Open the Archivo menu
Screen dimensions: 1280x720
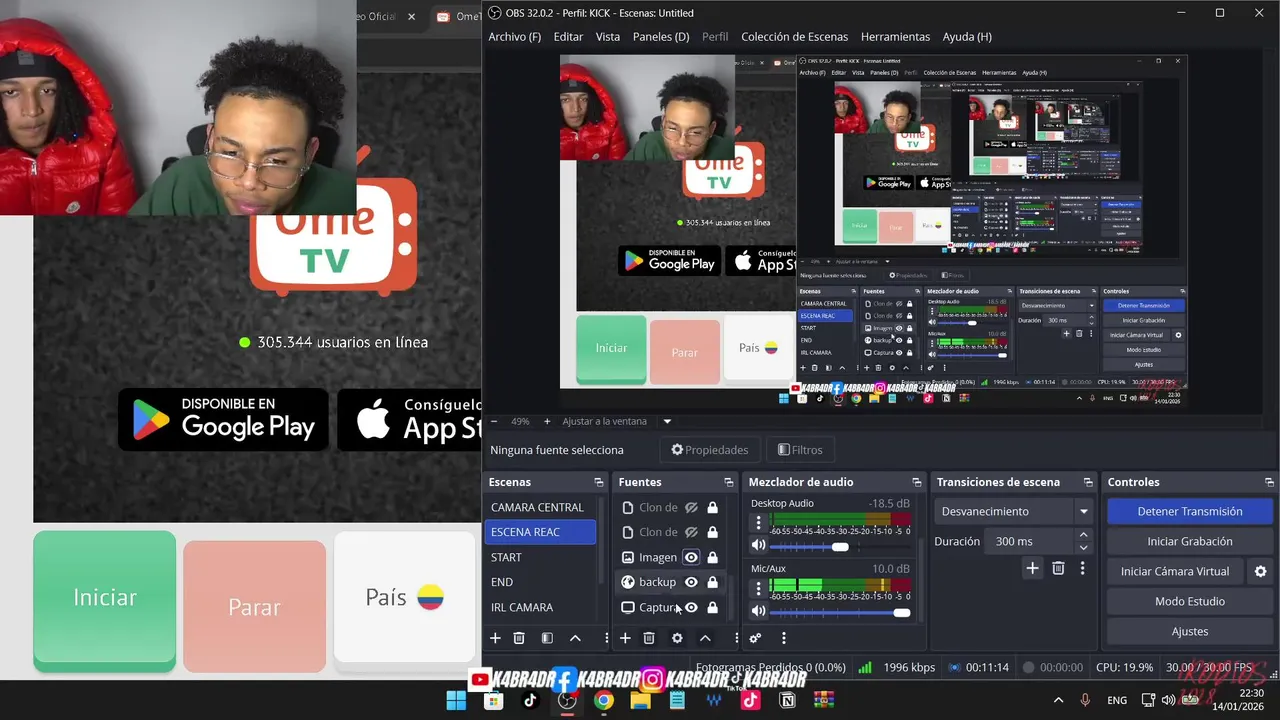(x=514, y=36)
